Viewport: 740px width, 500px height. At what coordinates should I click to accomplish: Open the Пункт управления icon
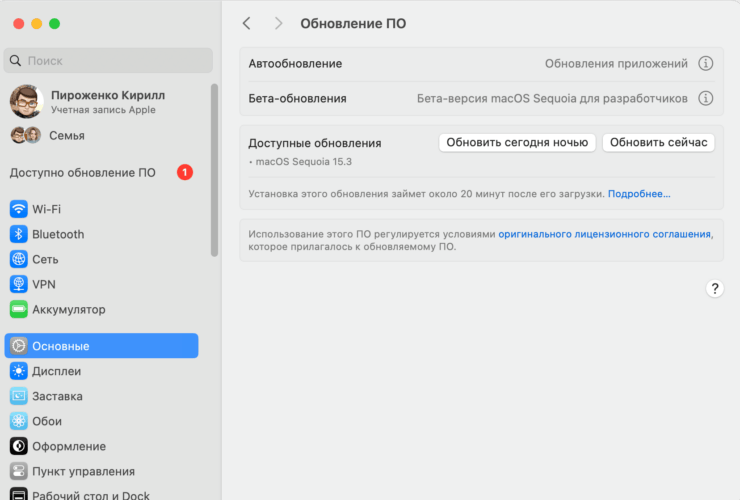[18, 471]
